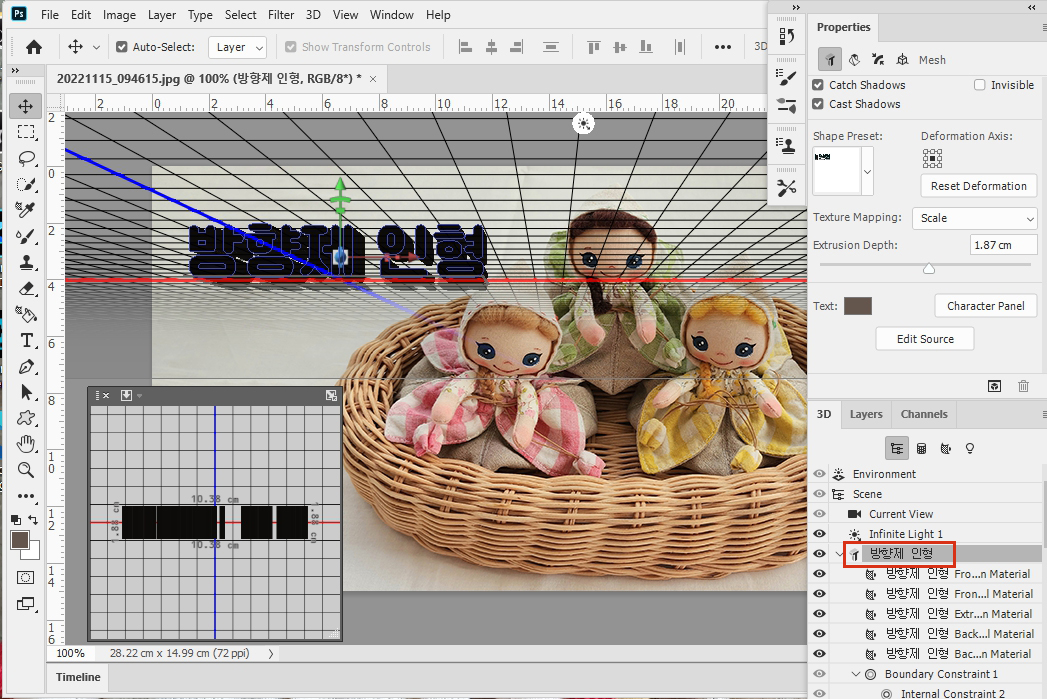Open the Filter menu

click(x=281, y=15)
